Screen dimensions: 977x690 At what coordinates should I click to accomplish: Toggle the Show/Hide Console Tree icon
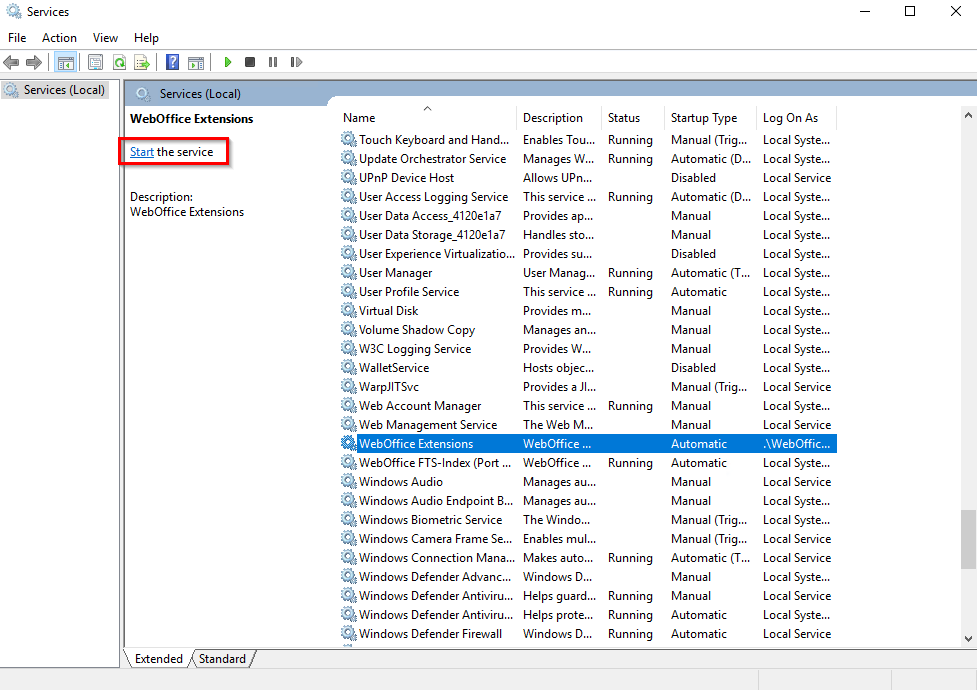coord(66,62)
